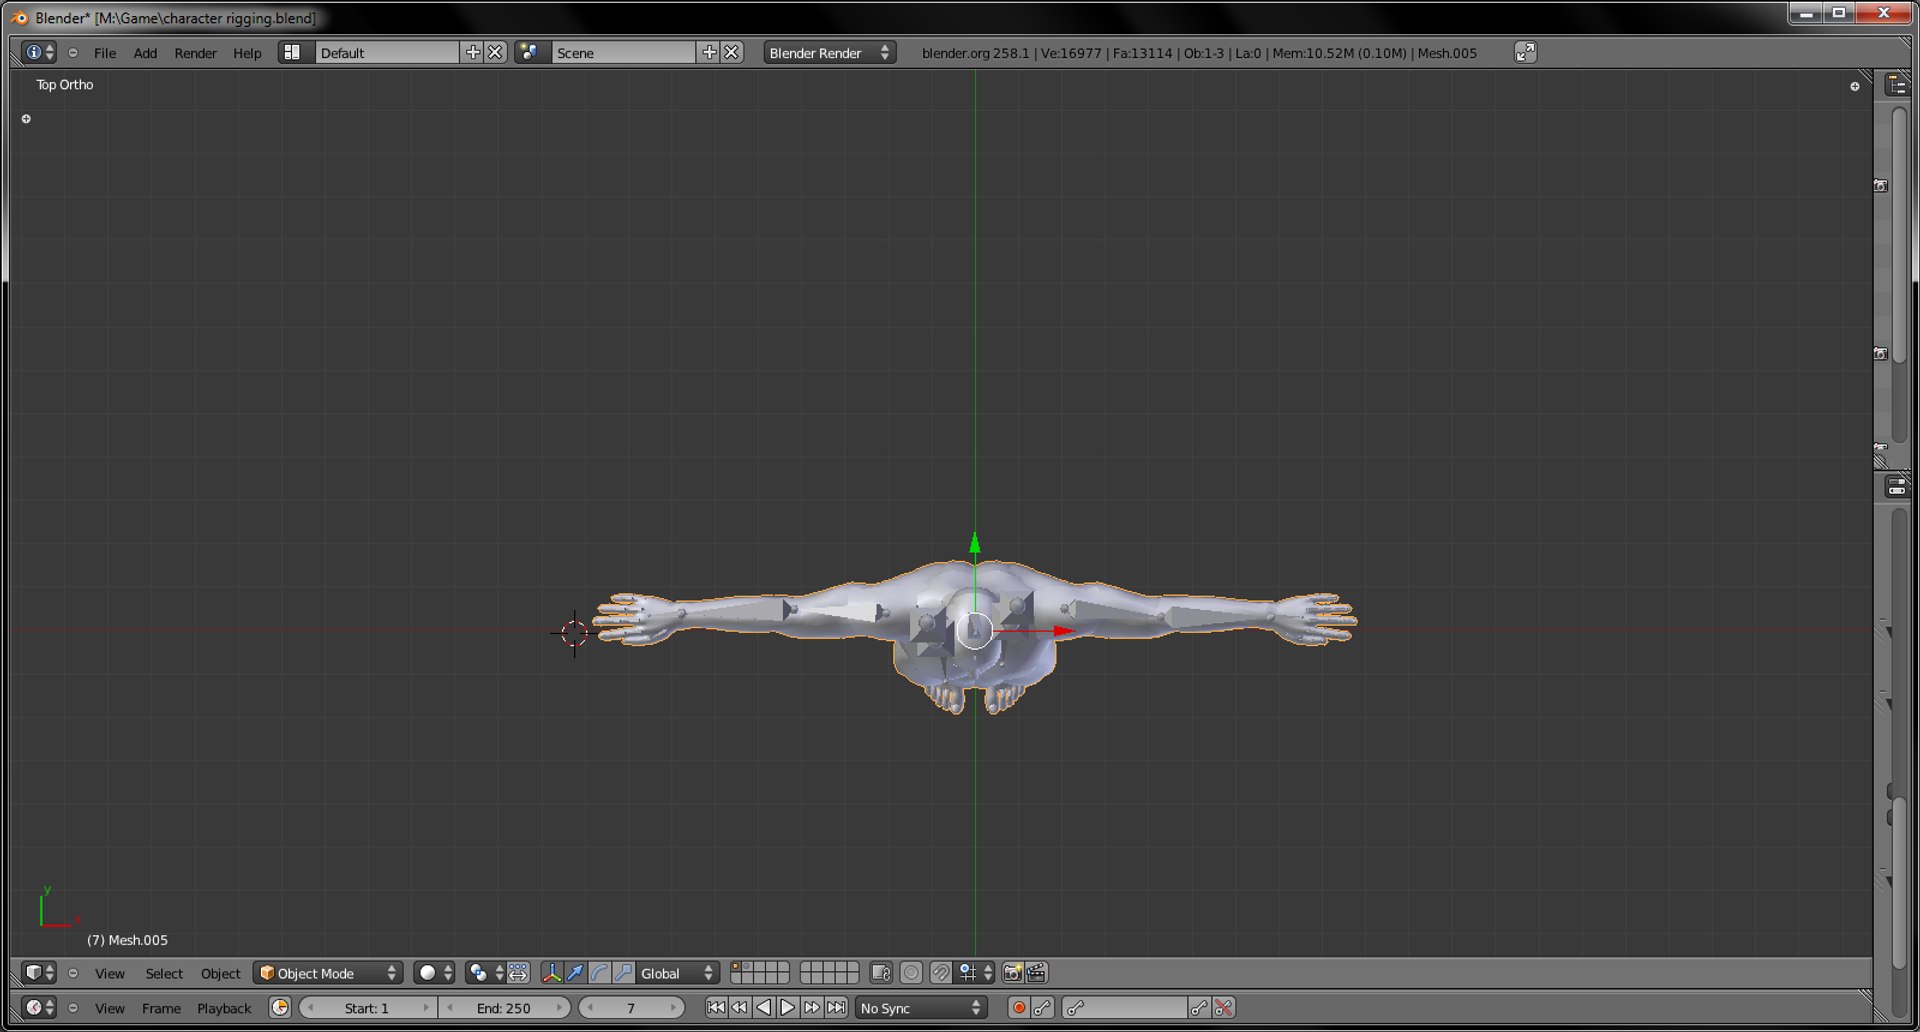
Task: Render OpenGL animation of viewport
Action: pos(1036,973)
